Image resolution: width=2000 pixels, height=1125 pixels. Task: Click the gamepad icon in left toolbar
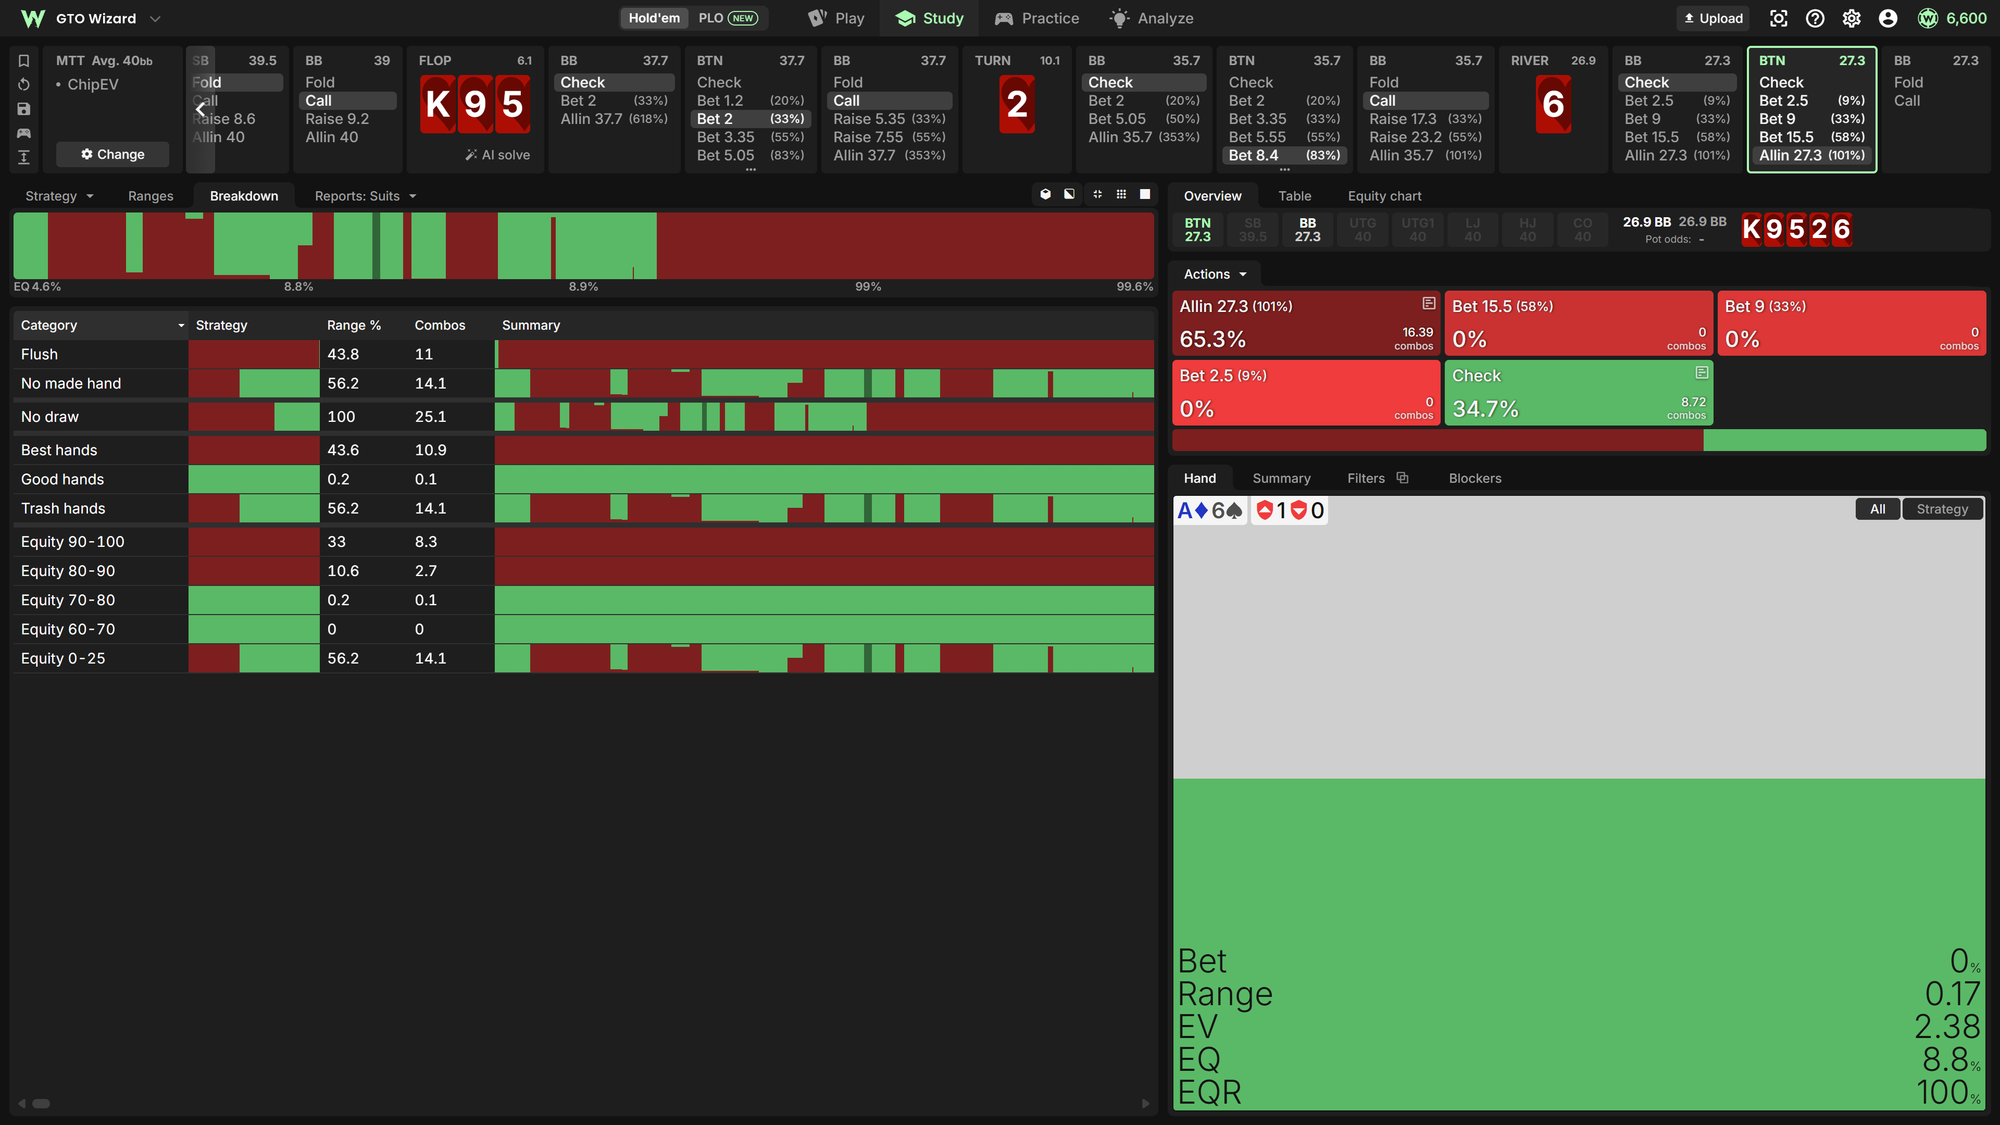pos(24,133)
